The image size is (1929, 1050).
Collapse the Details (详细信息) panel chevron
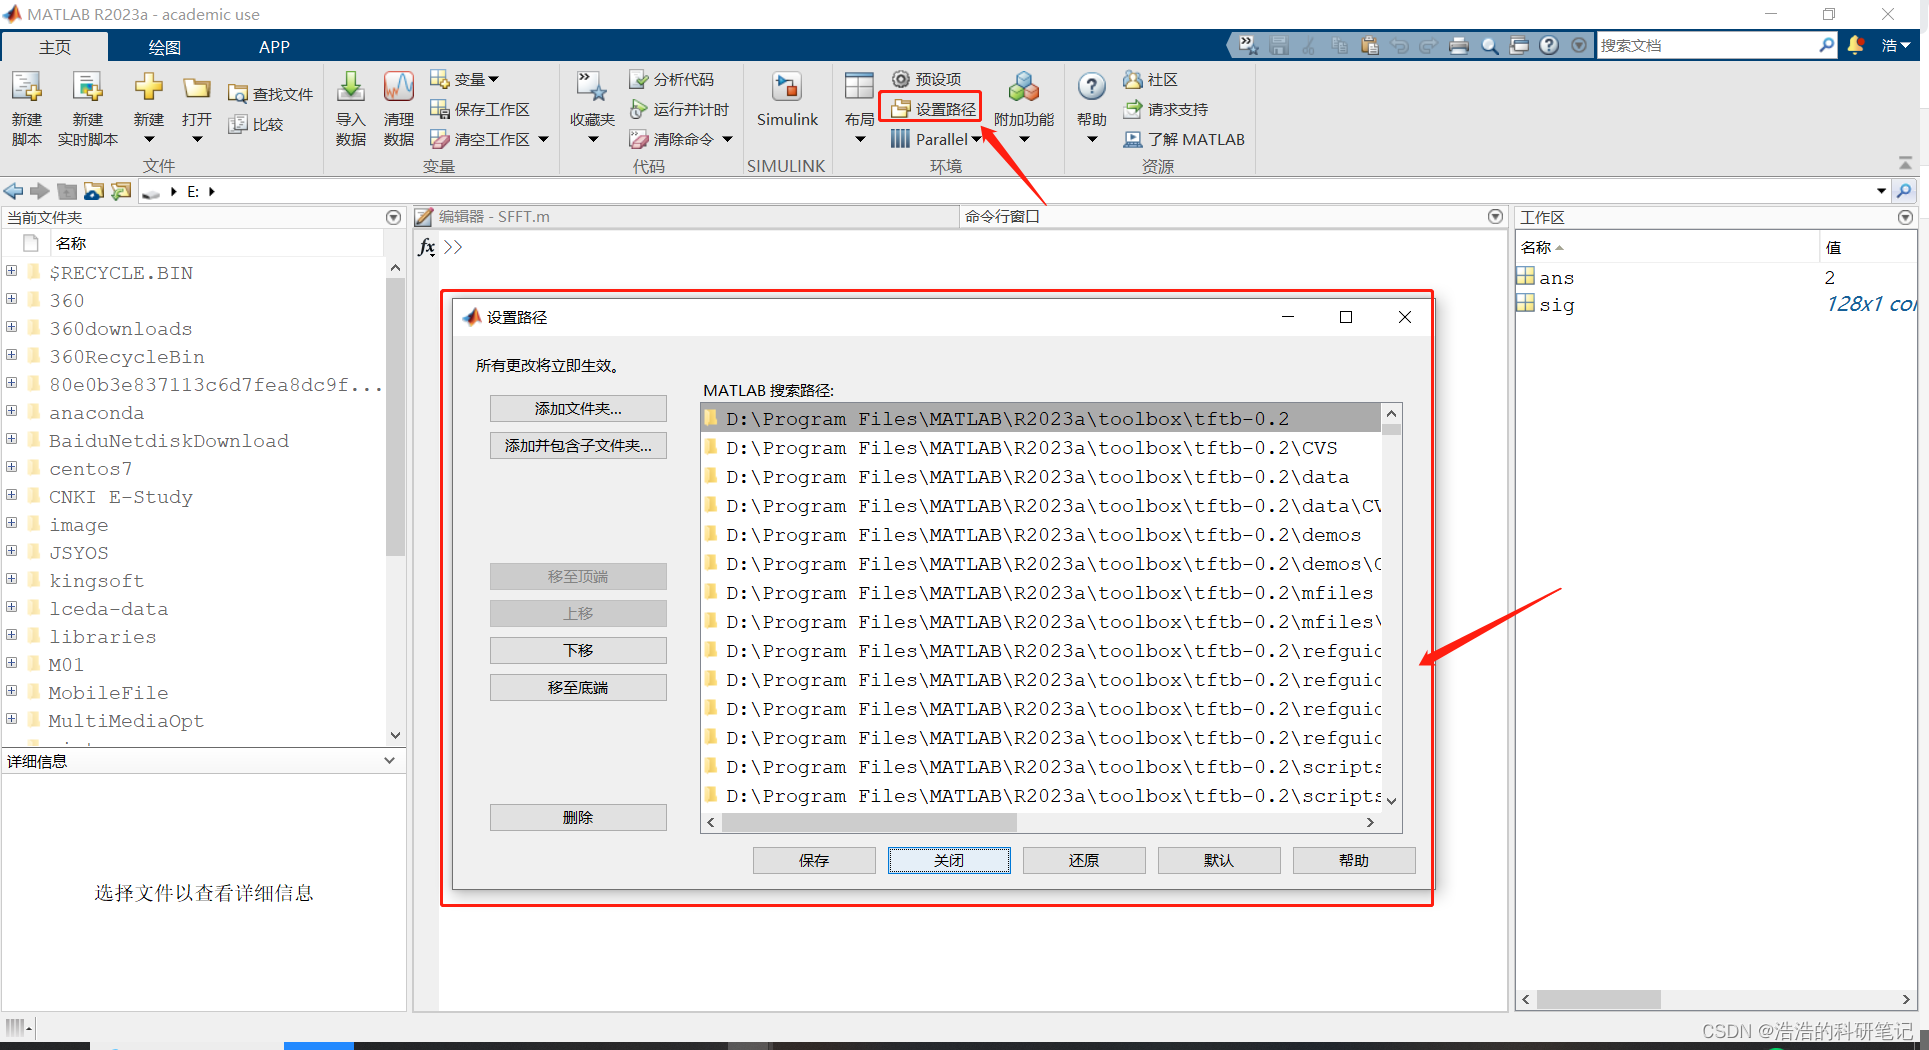[x=389, y=761]
